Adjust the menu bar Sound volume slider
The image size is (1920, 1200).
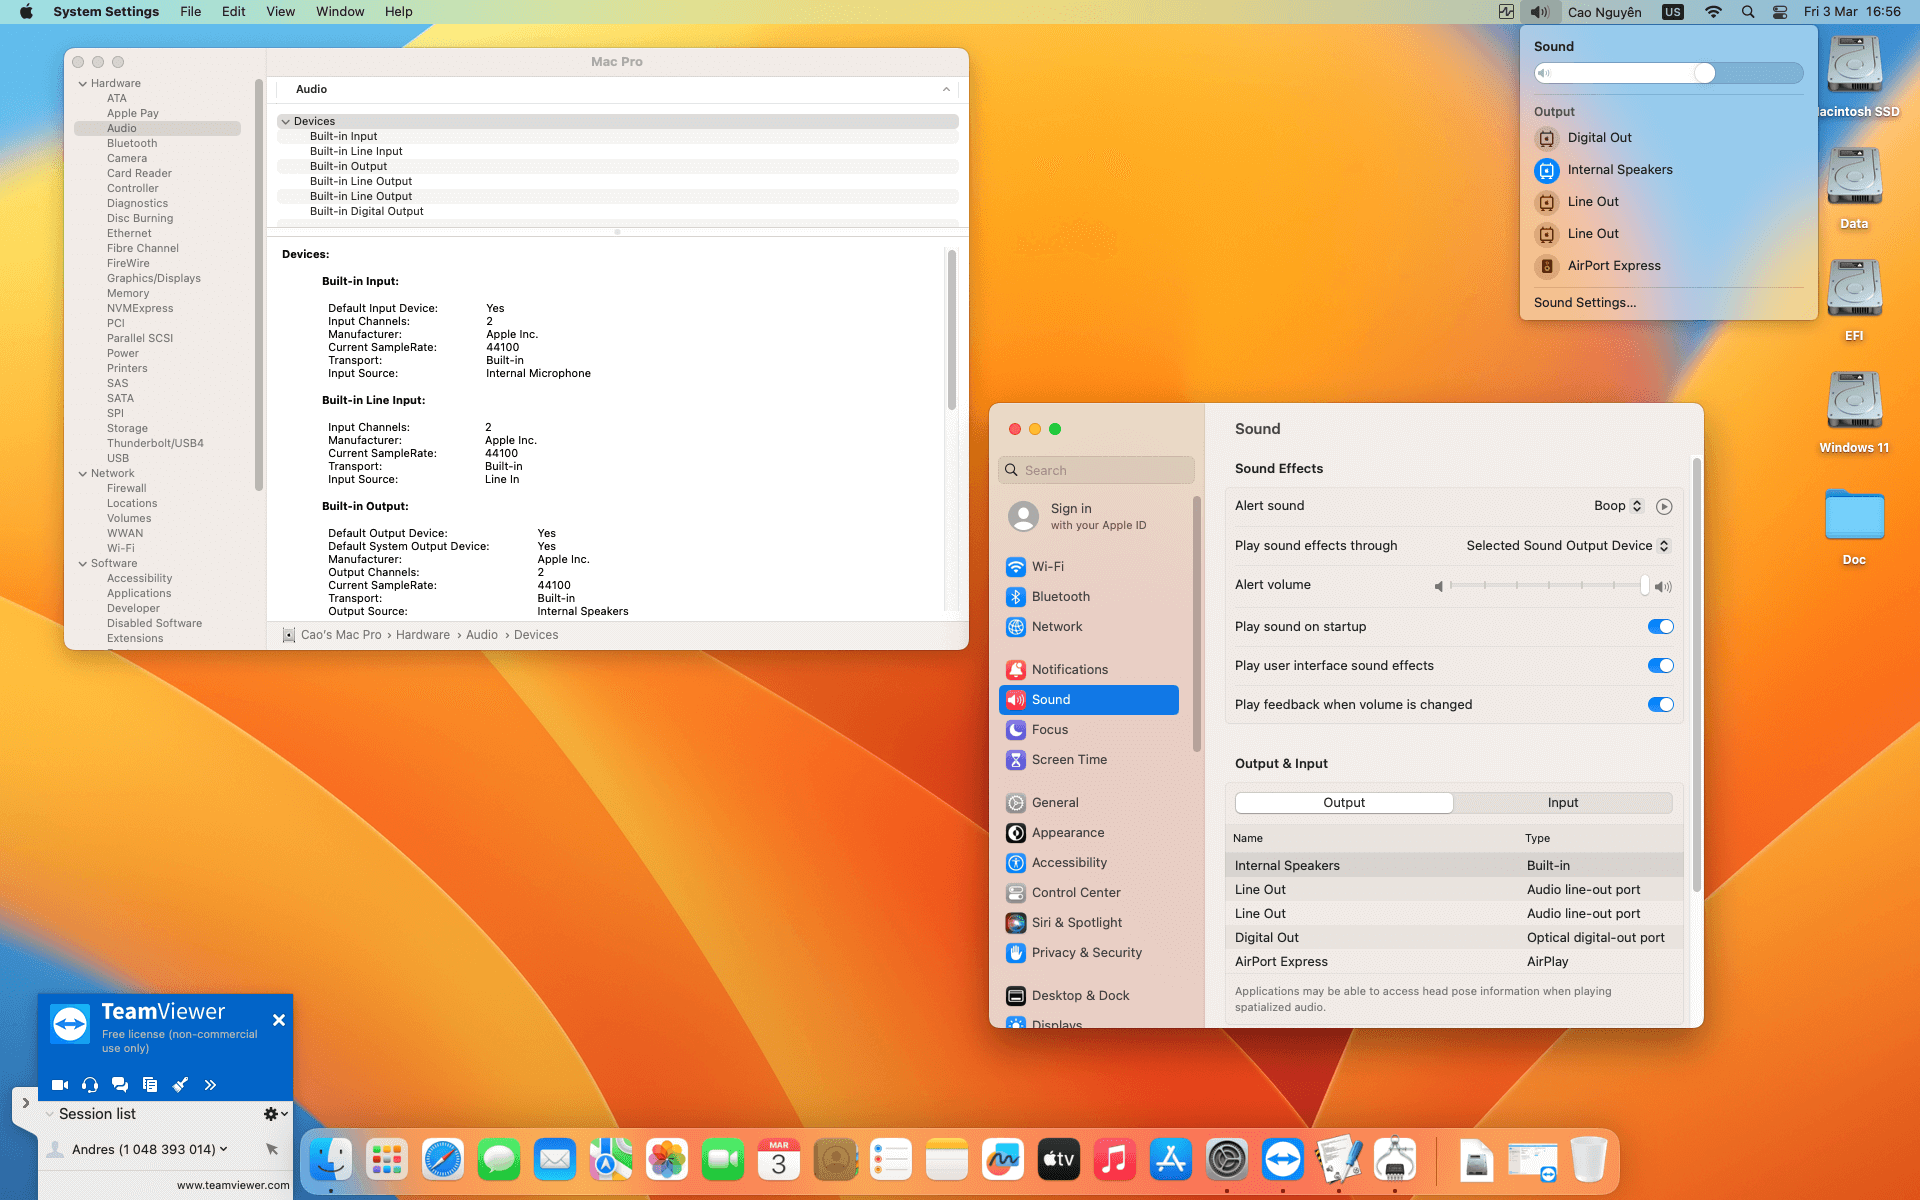click(1668, 73)
